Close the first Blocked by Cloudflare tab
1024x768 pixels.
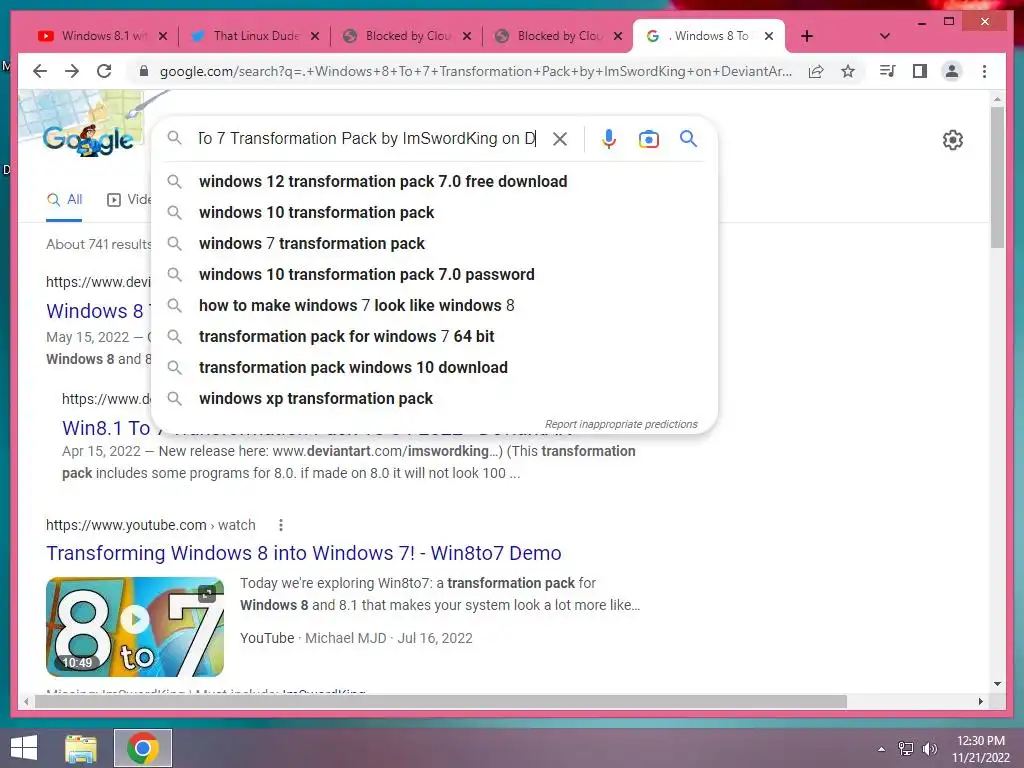(467, 36)
